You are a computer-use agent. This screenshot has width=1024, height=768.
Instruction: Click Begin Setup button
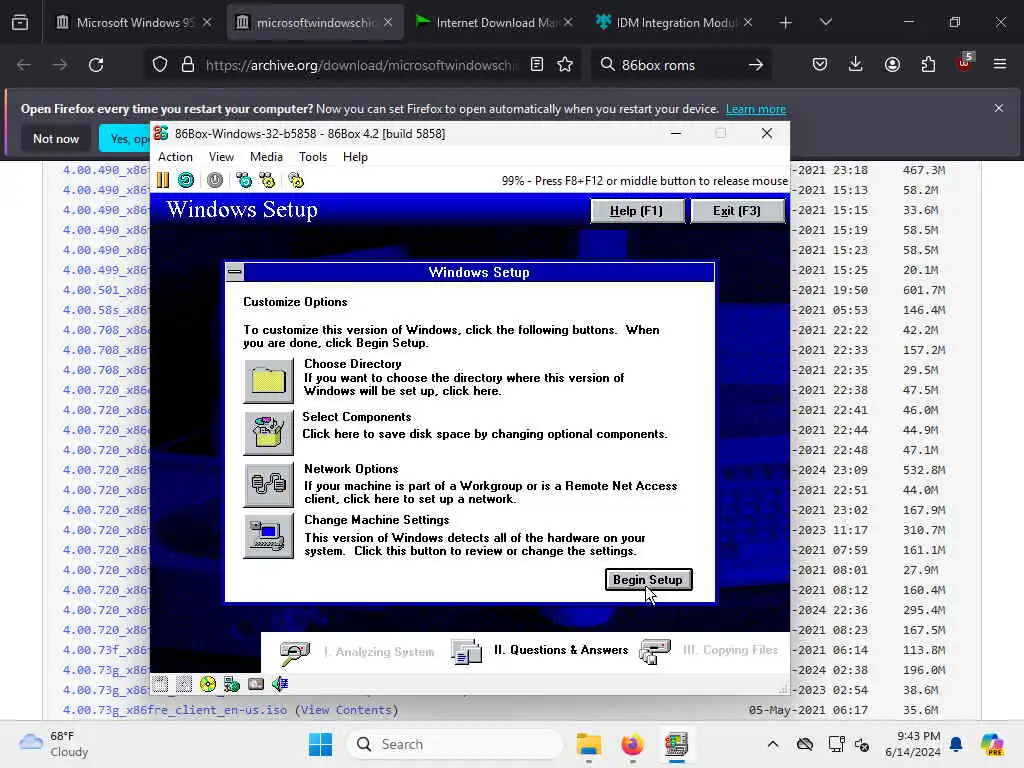click(648, 579)
